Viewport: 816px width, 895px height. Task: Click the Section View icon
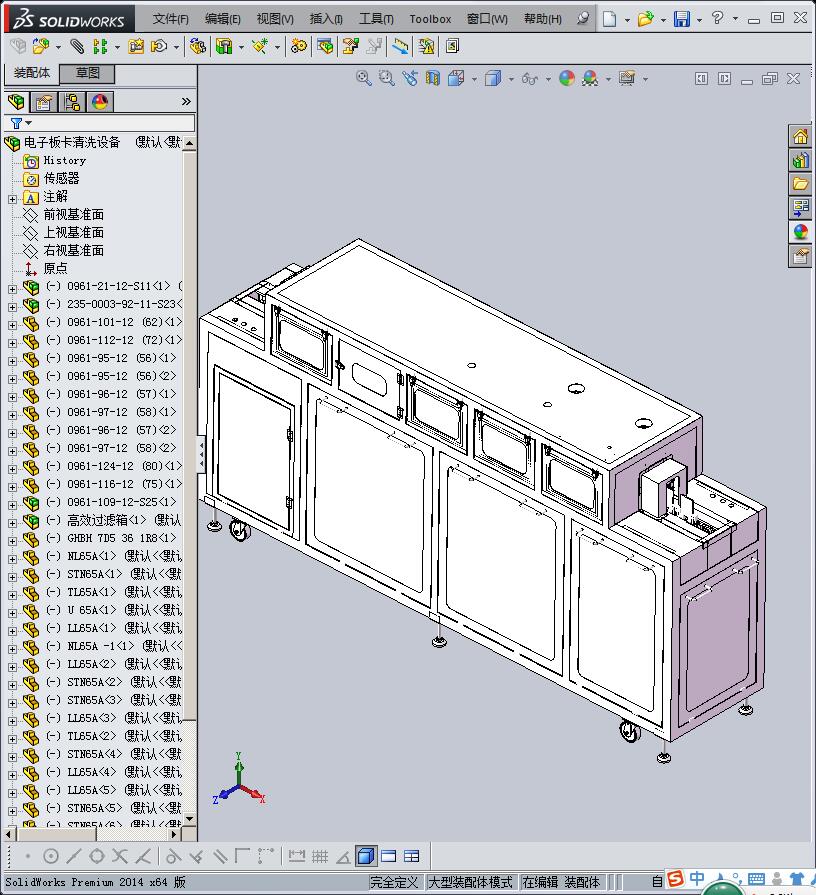pyautogui.click(x=433, y=78)
